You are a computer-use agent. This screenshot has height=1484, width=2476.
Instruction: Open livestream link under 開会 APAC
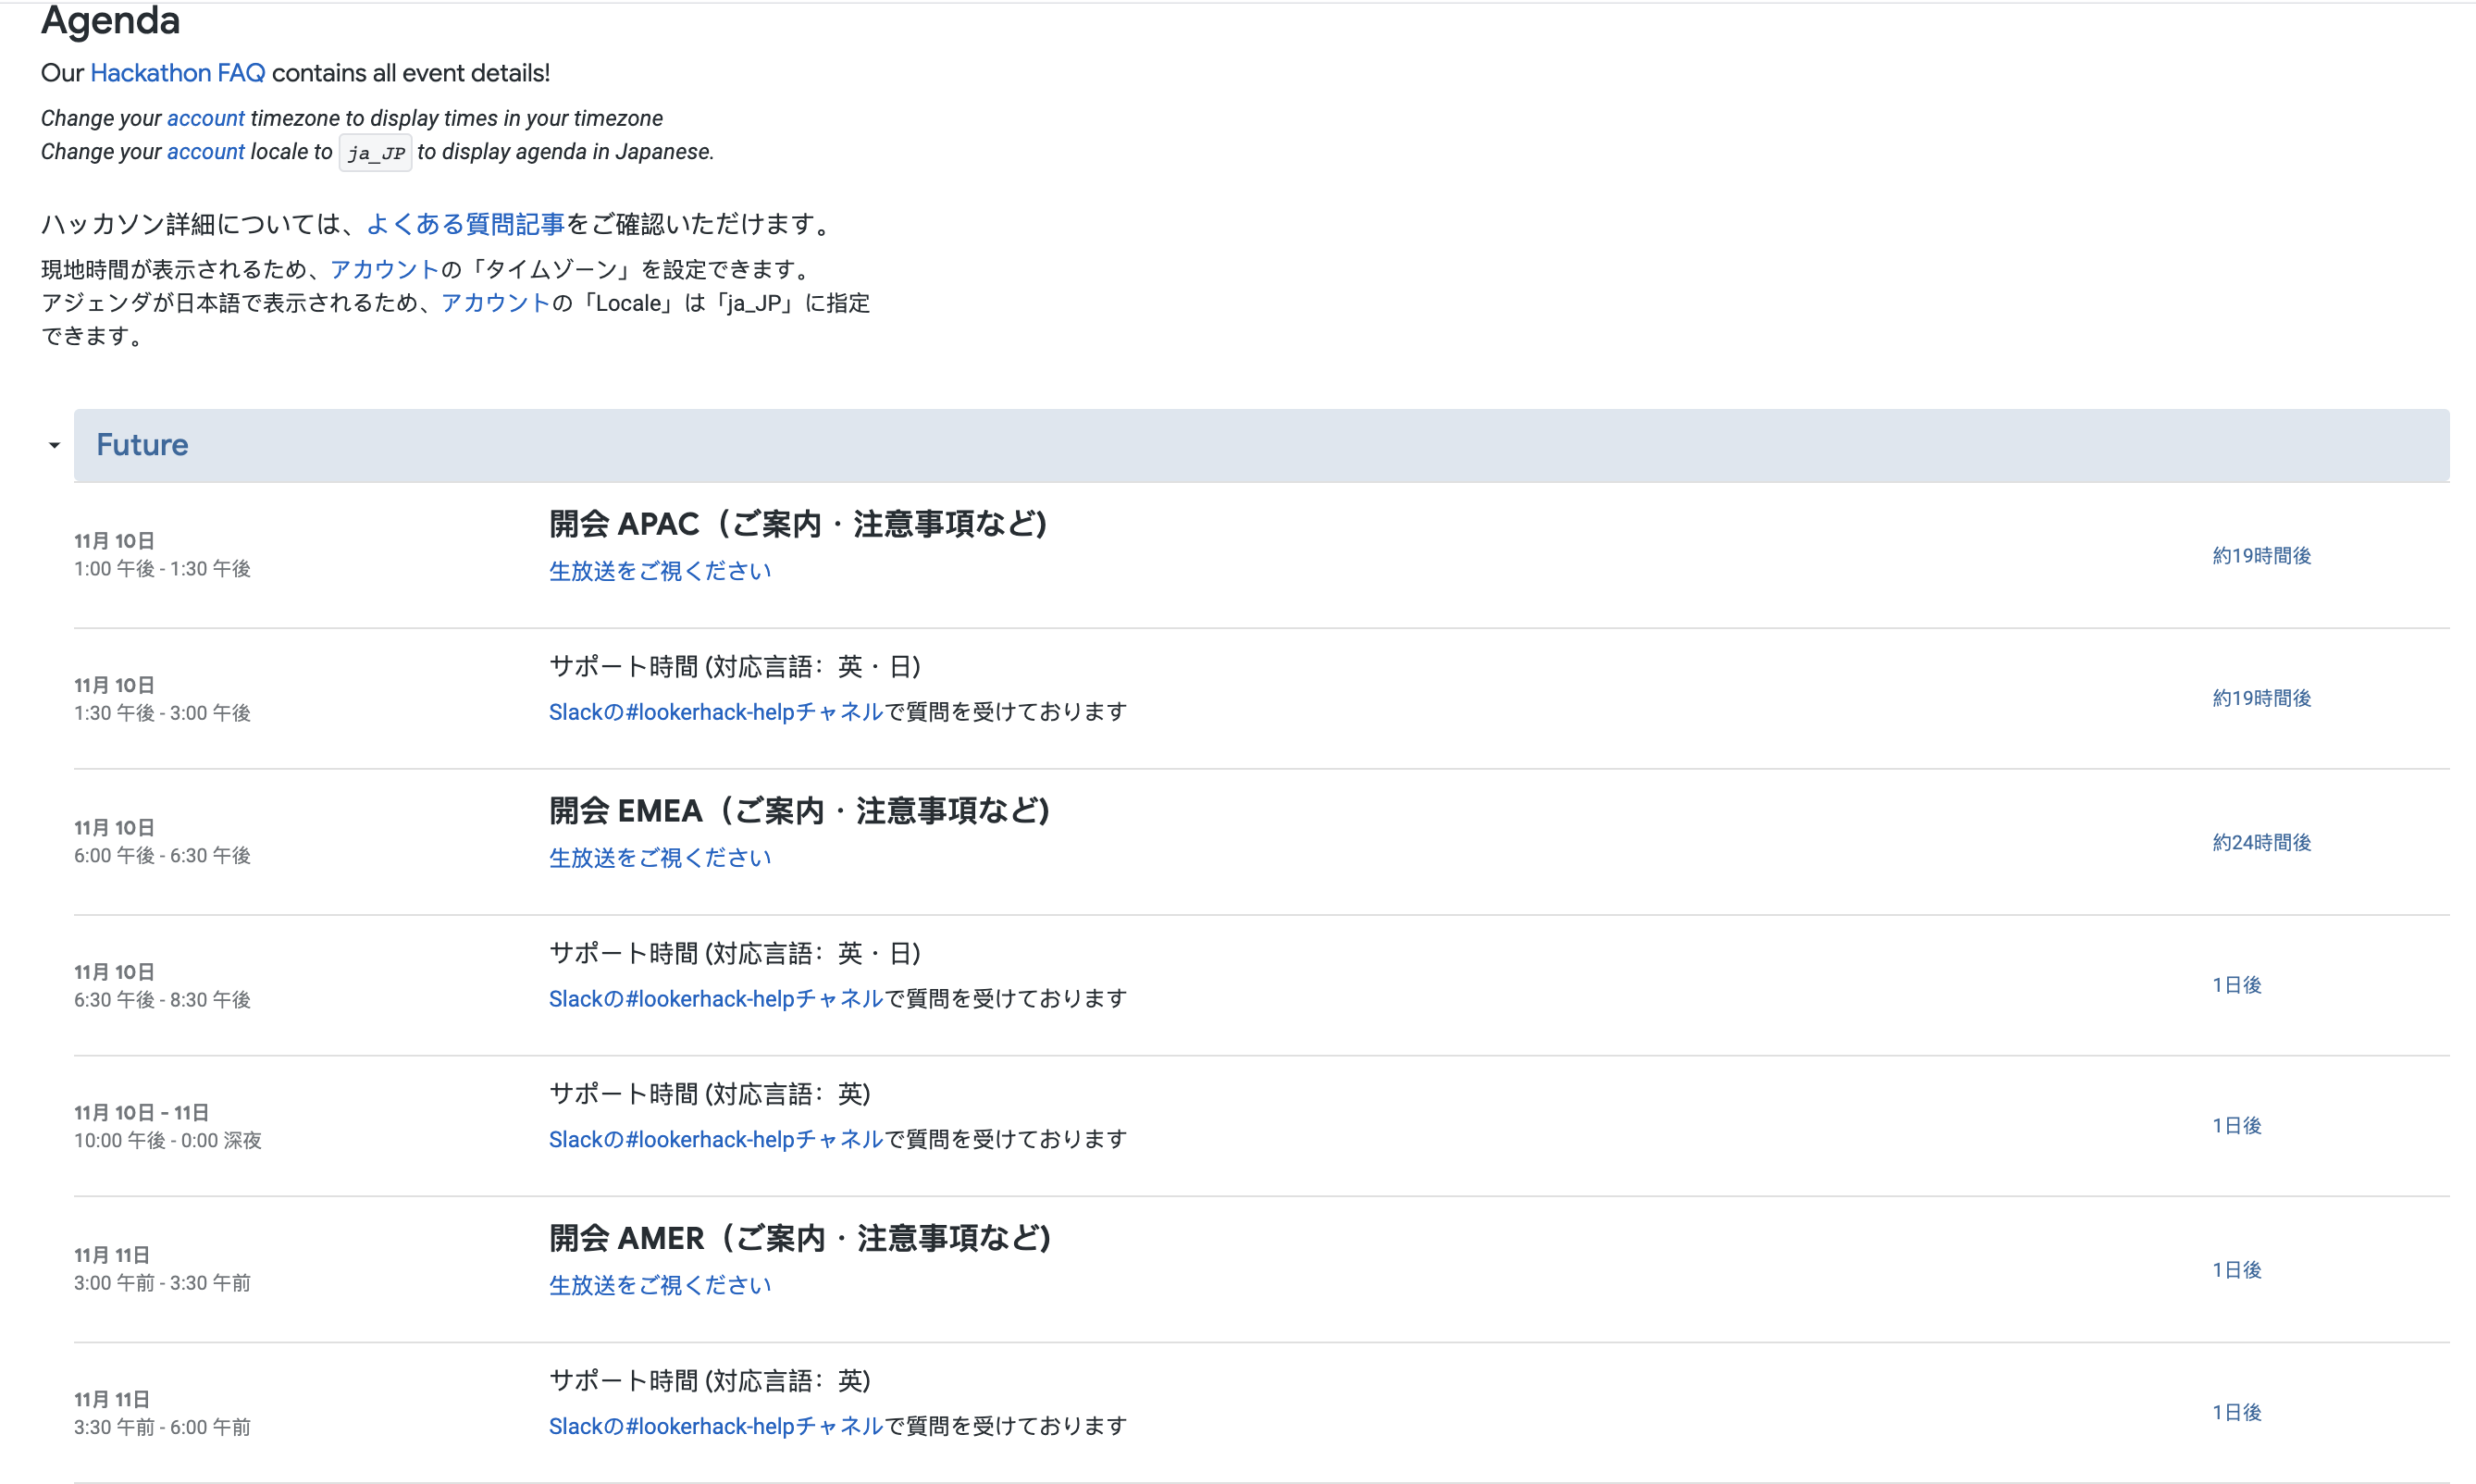[660, 571]
